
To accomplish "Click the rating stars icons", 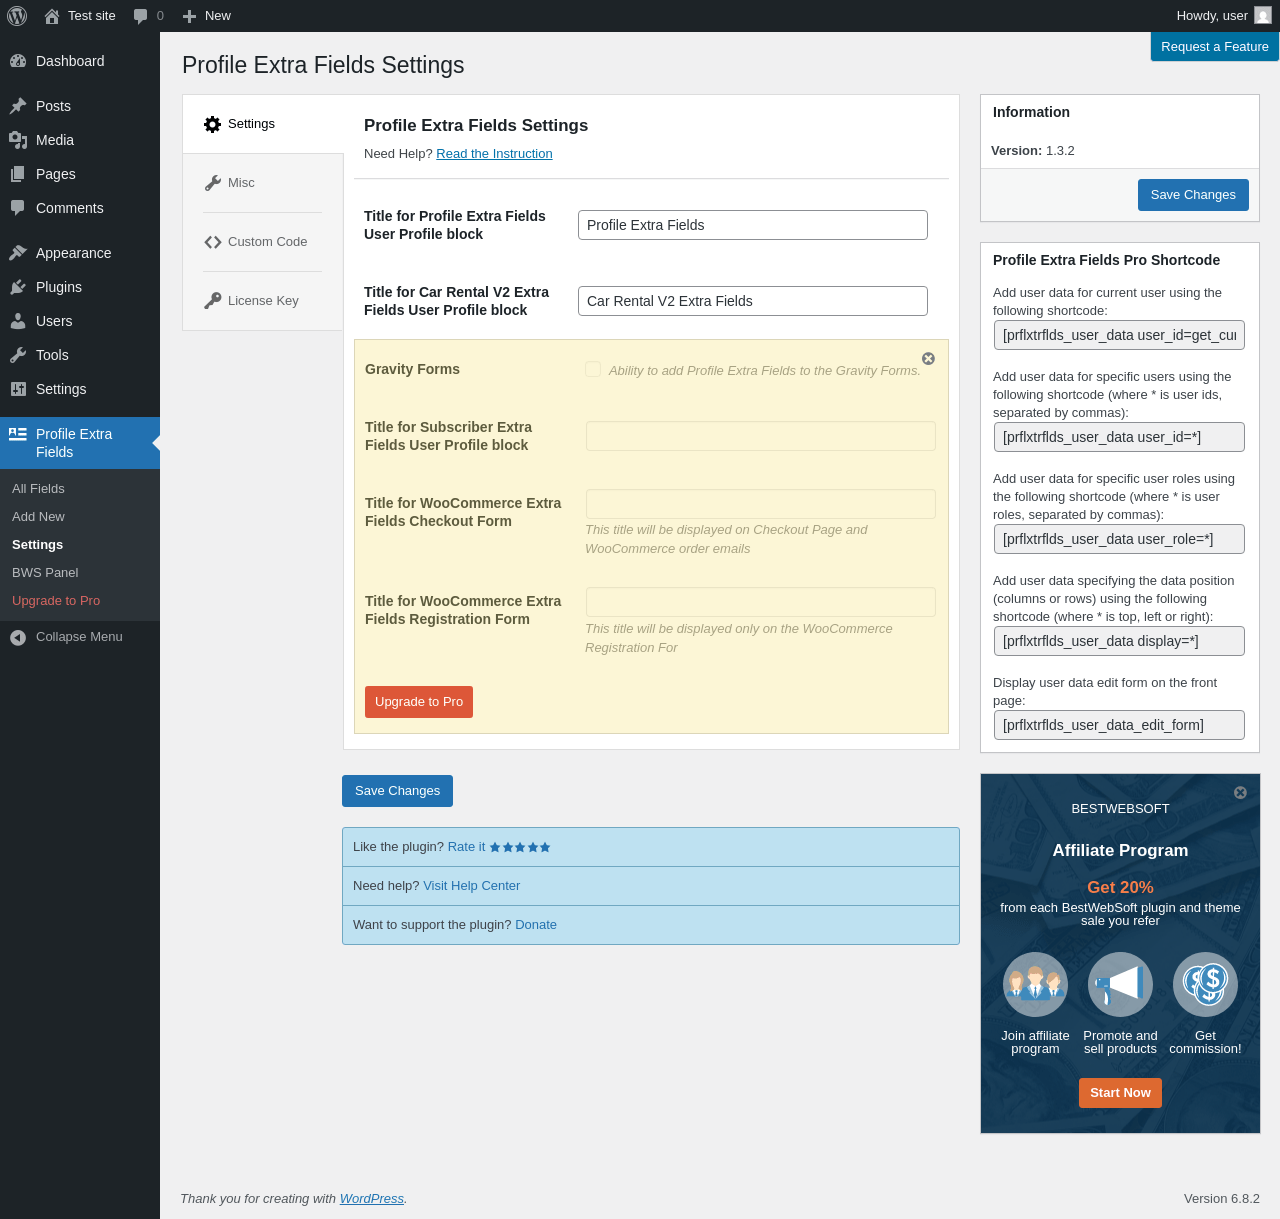I will (520, 847).
